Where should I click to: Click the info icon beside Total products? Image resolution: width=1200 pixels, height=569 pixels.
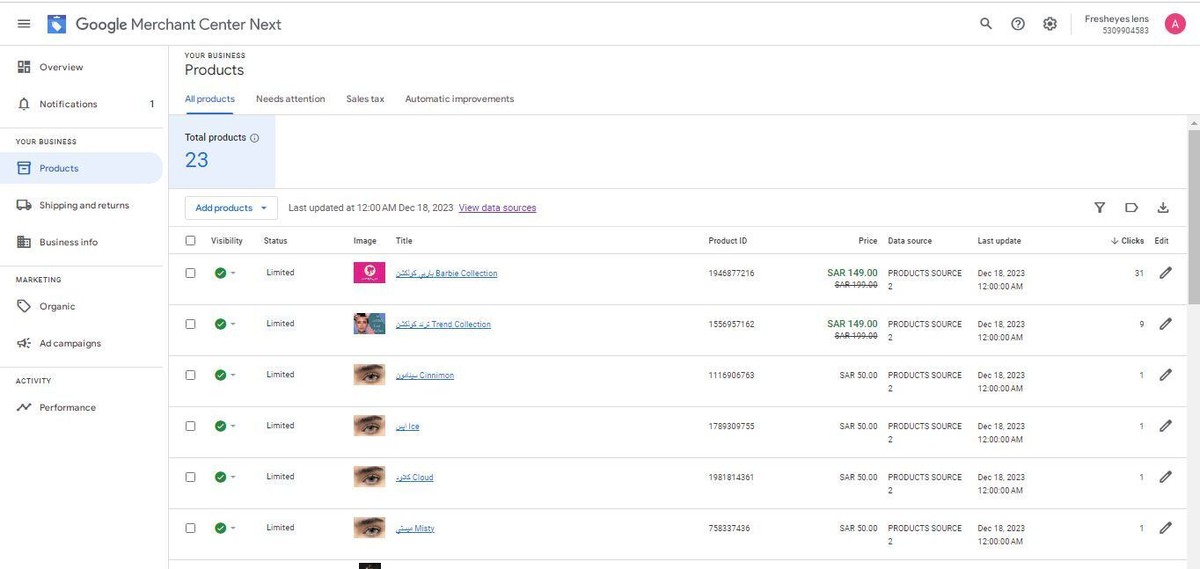coord(254,138)
